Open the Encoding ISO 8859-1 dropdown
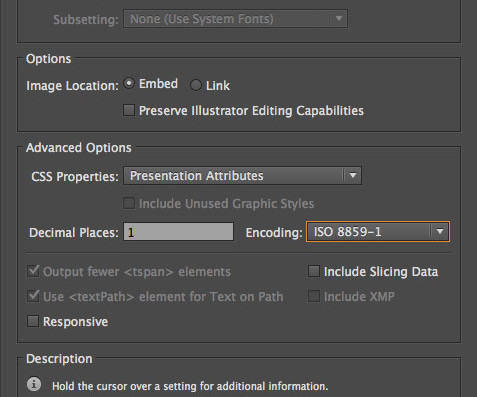The width and height of the screenshot is (477, 397). (x=378, y=232)
